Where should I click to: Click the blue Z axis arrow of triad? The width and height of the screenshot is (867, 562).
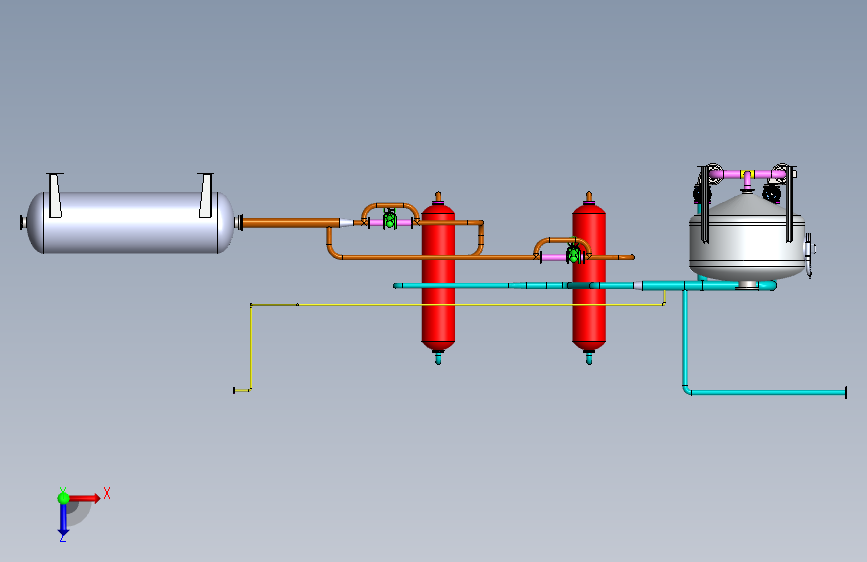[63, 520]
